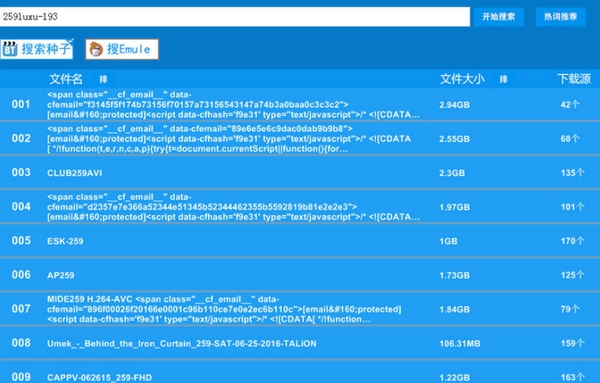Open result 001 file name entry
The height and width of the screenshot is (383, 600).
[x=233, y=104]
